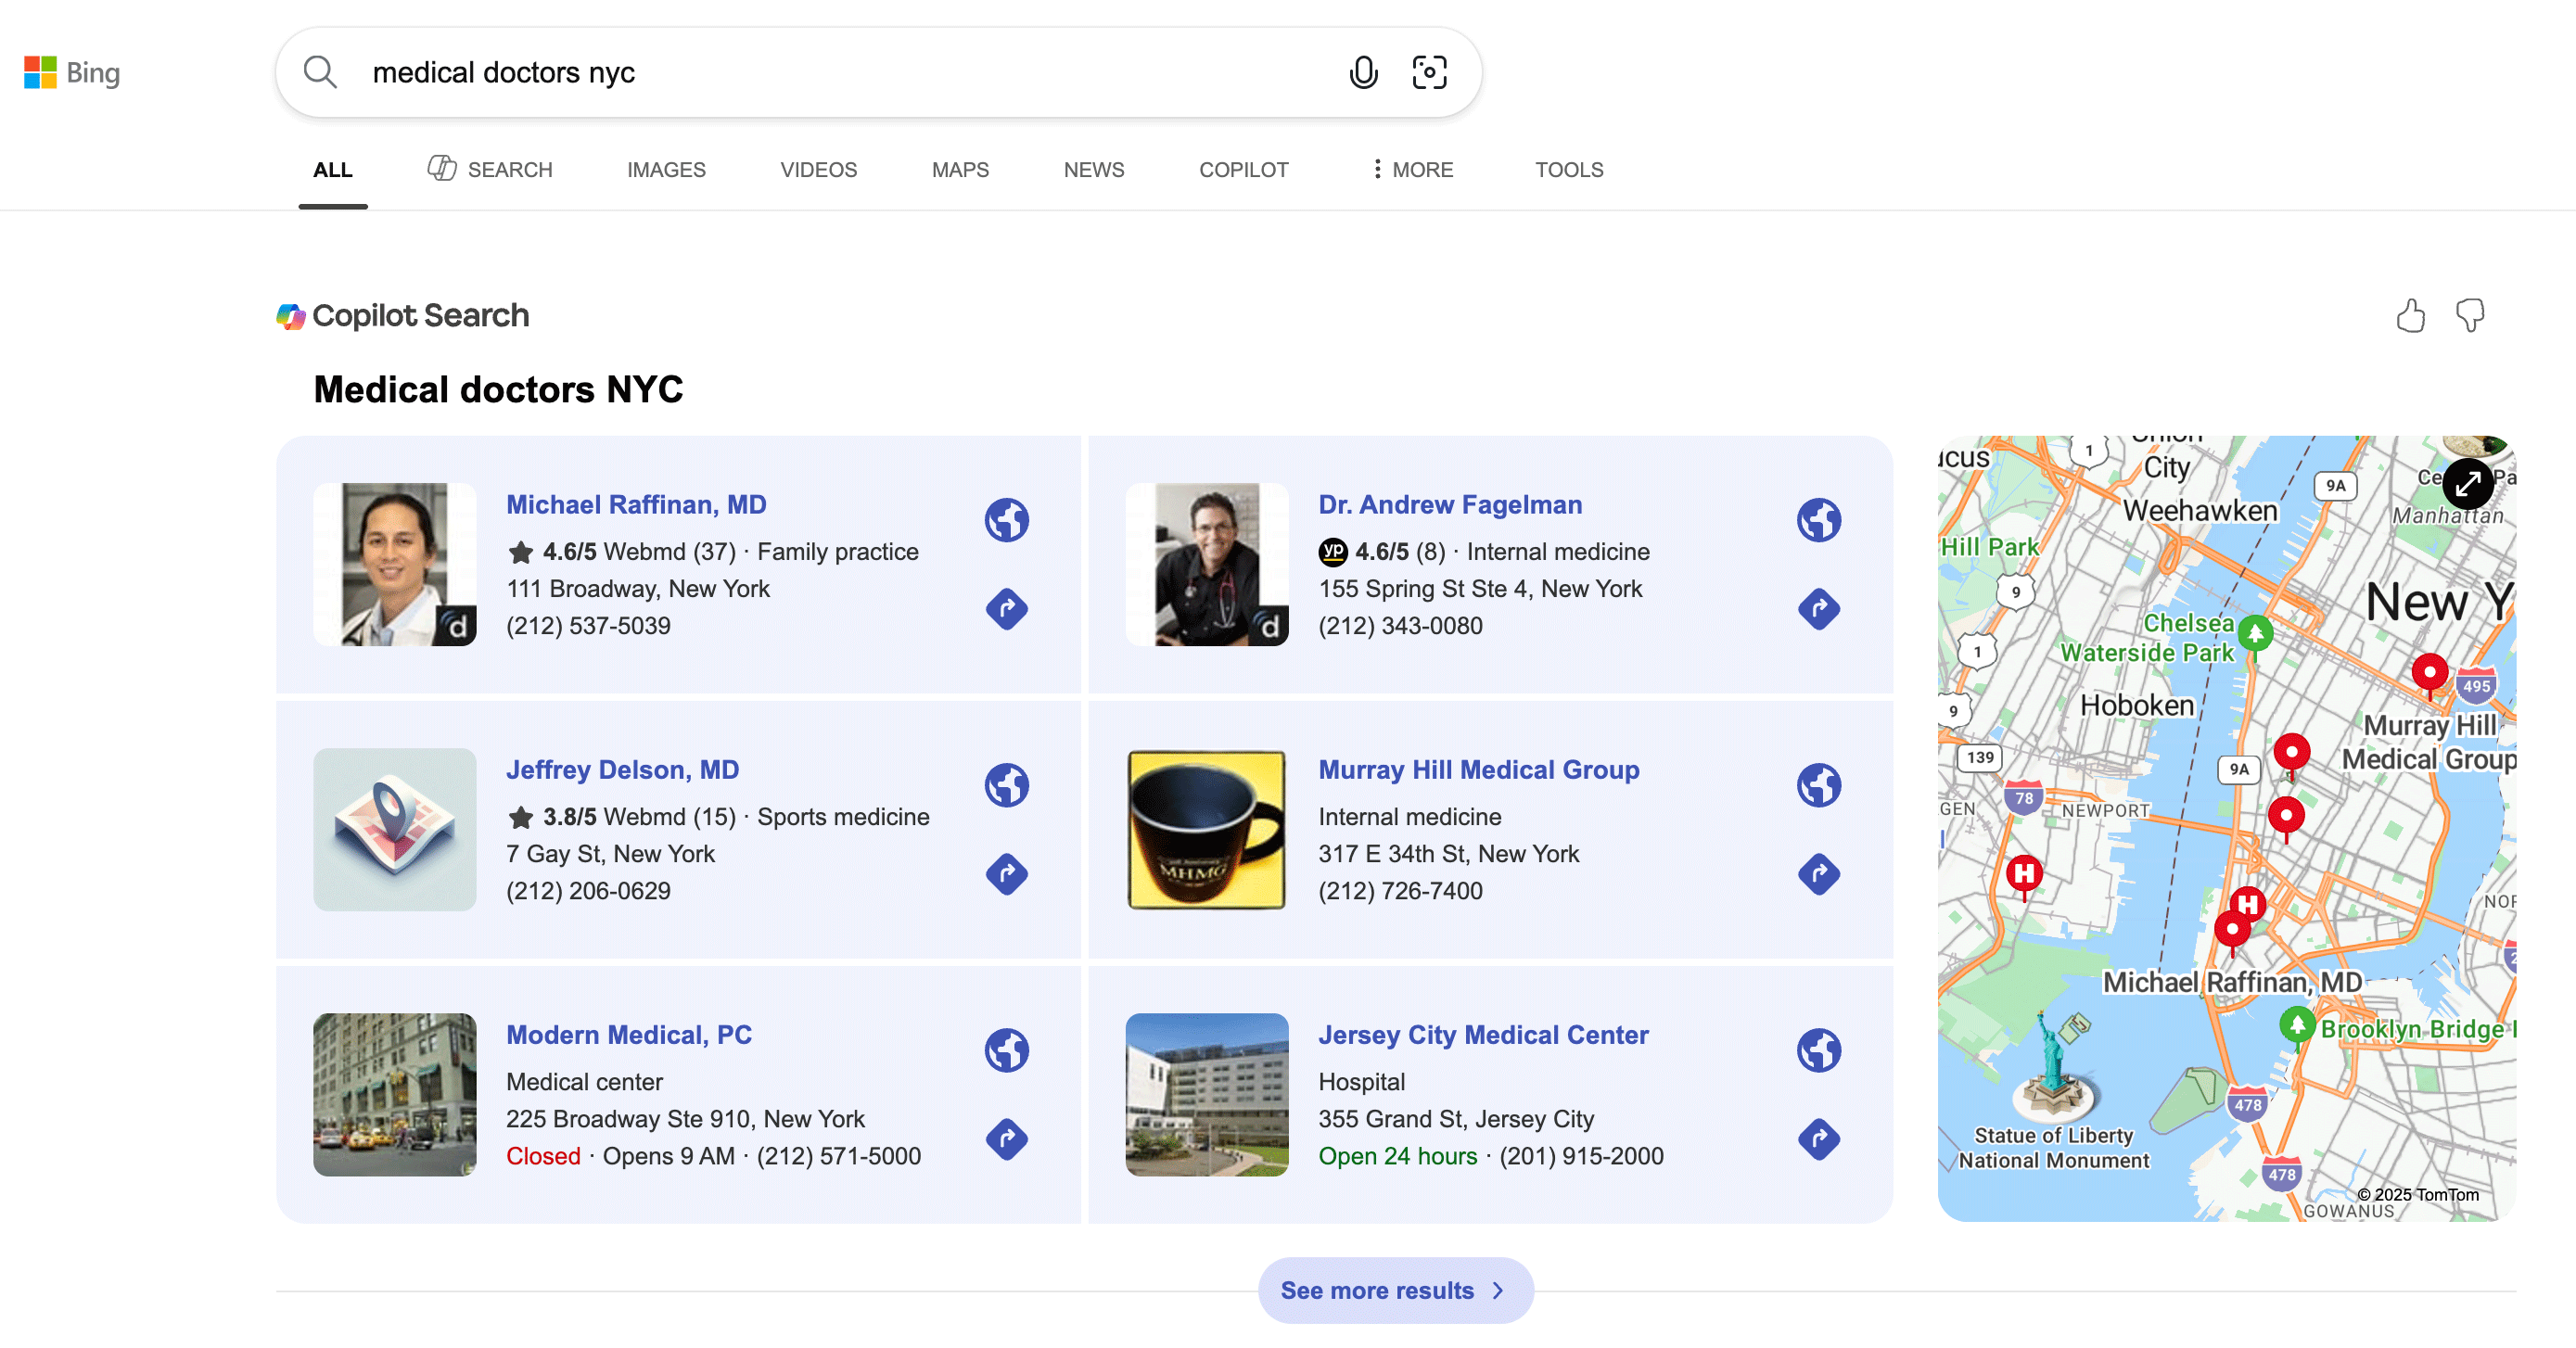Expand the map to full view
Viewport: 2576px width, 1348px height.
(x=2467, y=484)
